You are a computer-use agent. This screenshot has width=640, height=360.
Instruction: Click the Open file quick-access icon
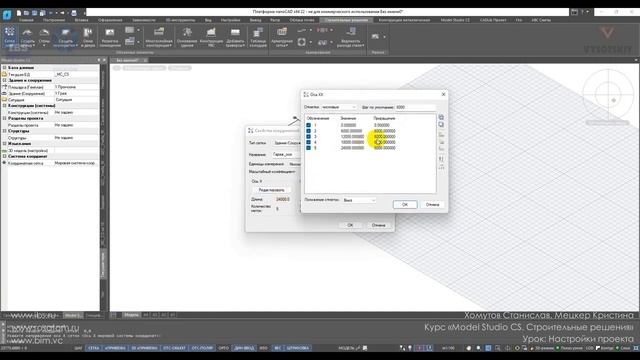[27, 13]
